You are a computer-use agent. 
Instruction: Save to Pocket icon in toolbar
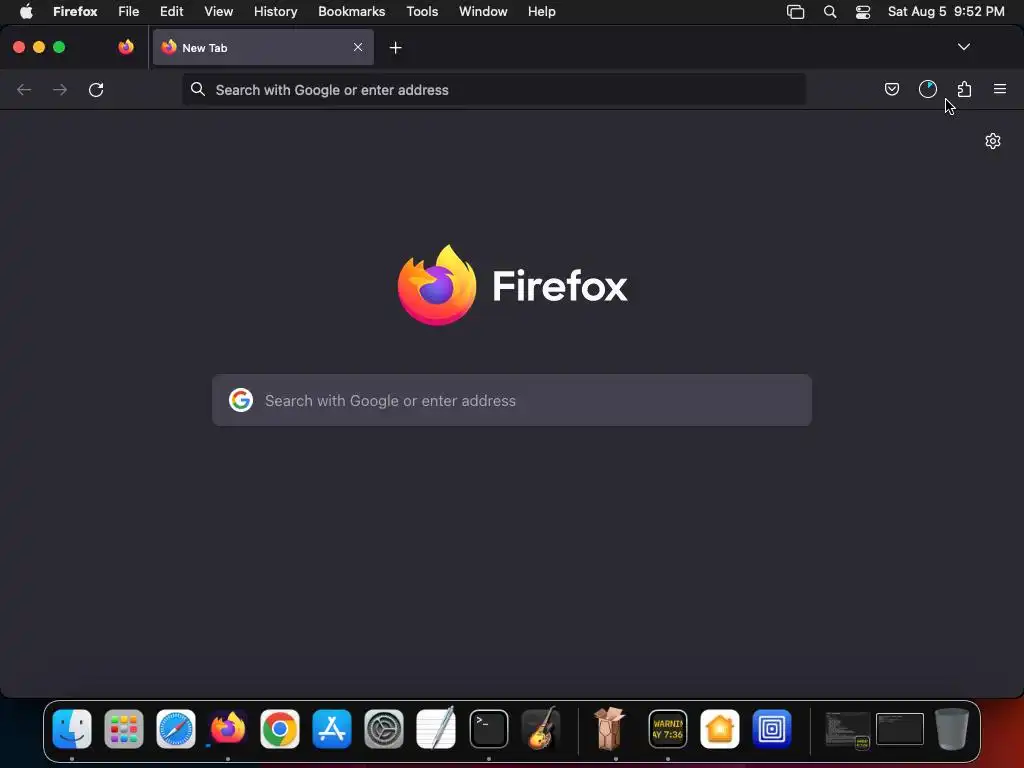tap(891, 89)
